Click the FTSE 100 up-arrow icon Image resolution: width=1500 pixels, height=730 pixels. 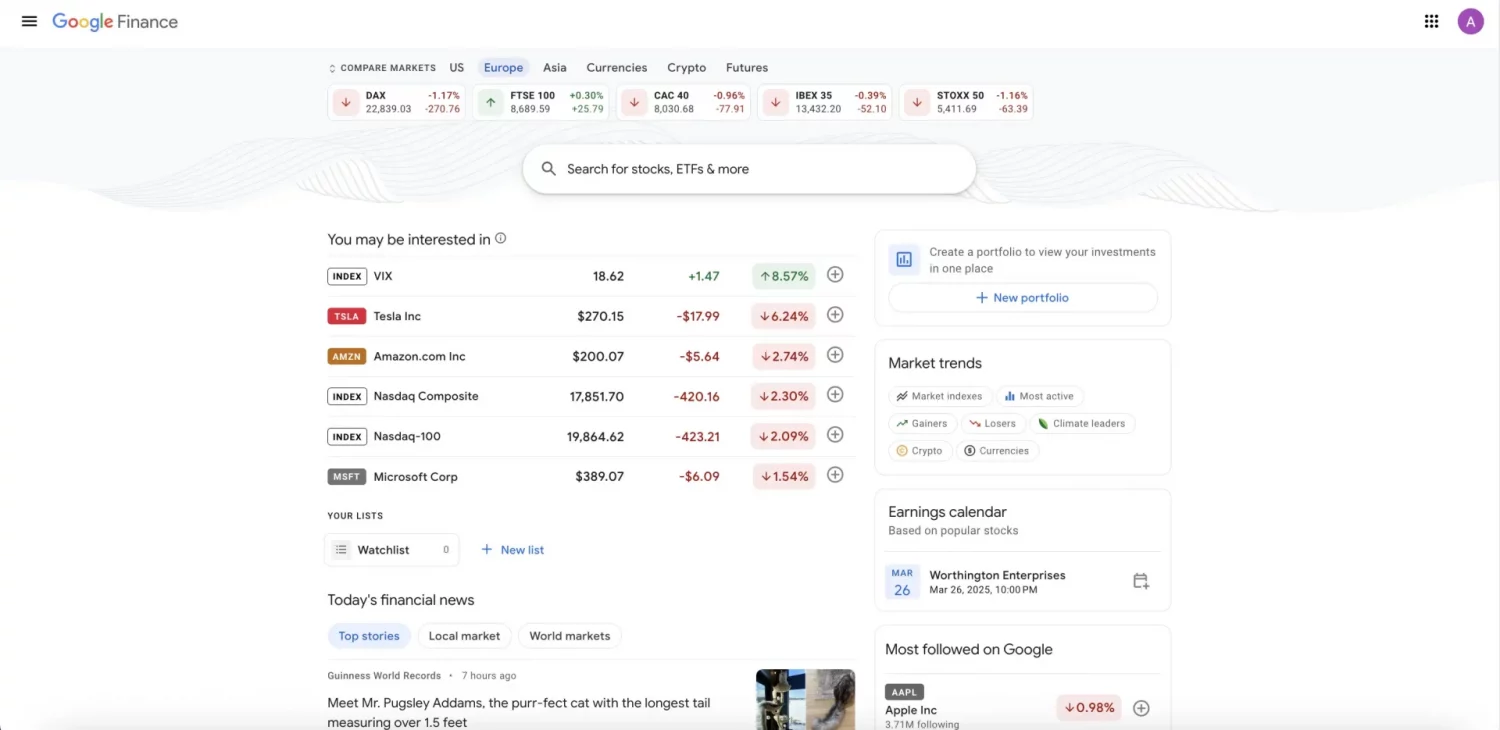(490, 102)
